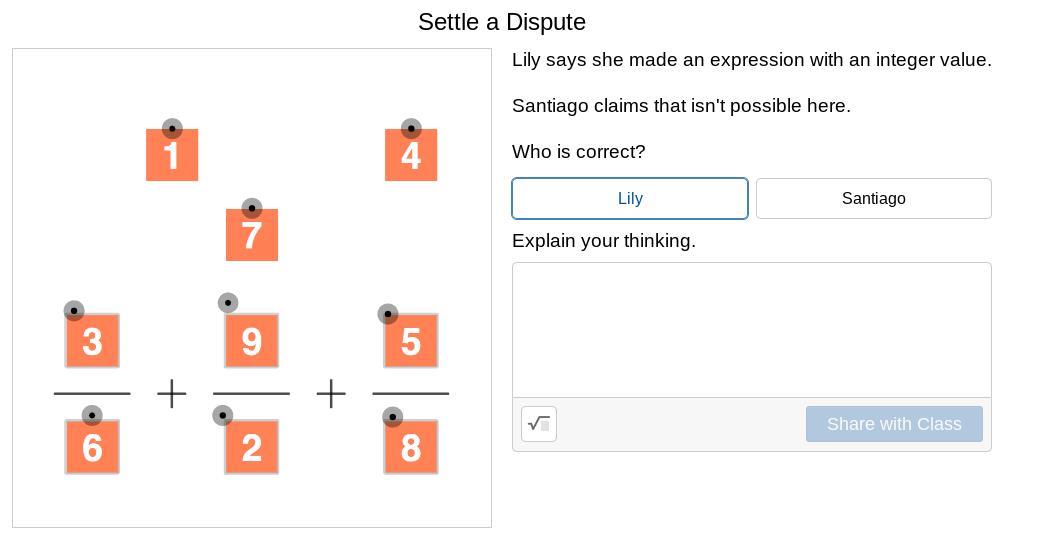1043x553 pixels.
Task: Click the Settle a Dispute title
Action: 502,22
